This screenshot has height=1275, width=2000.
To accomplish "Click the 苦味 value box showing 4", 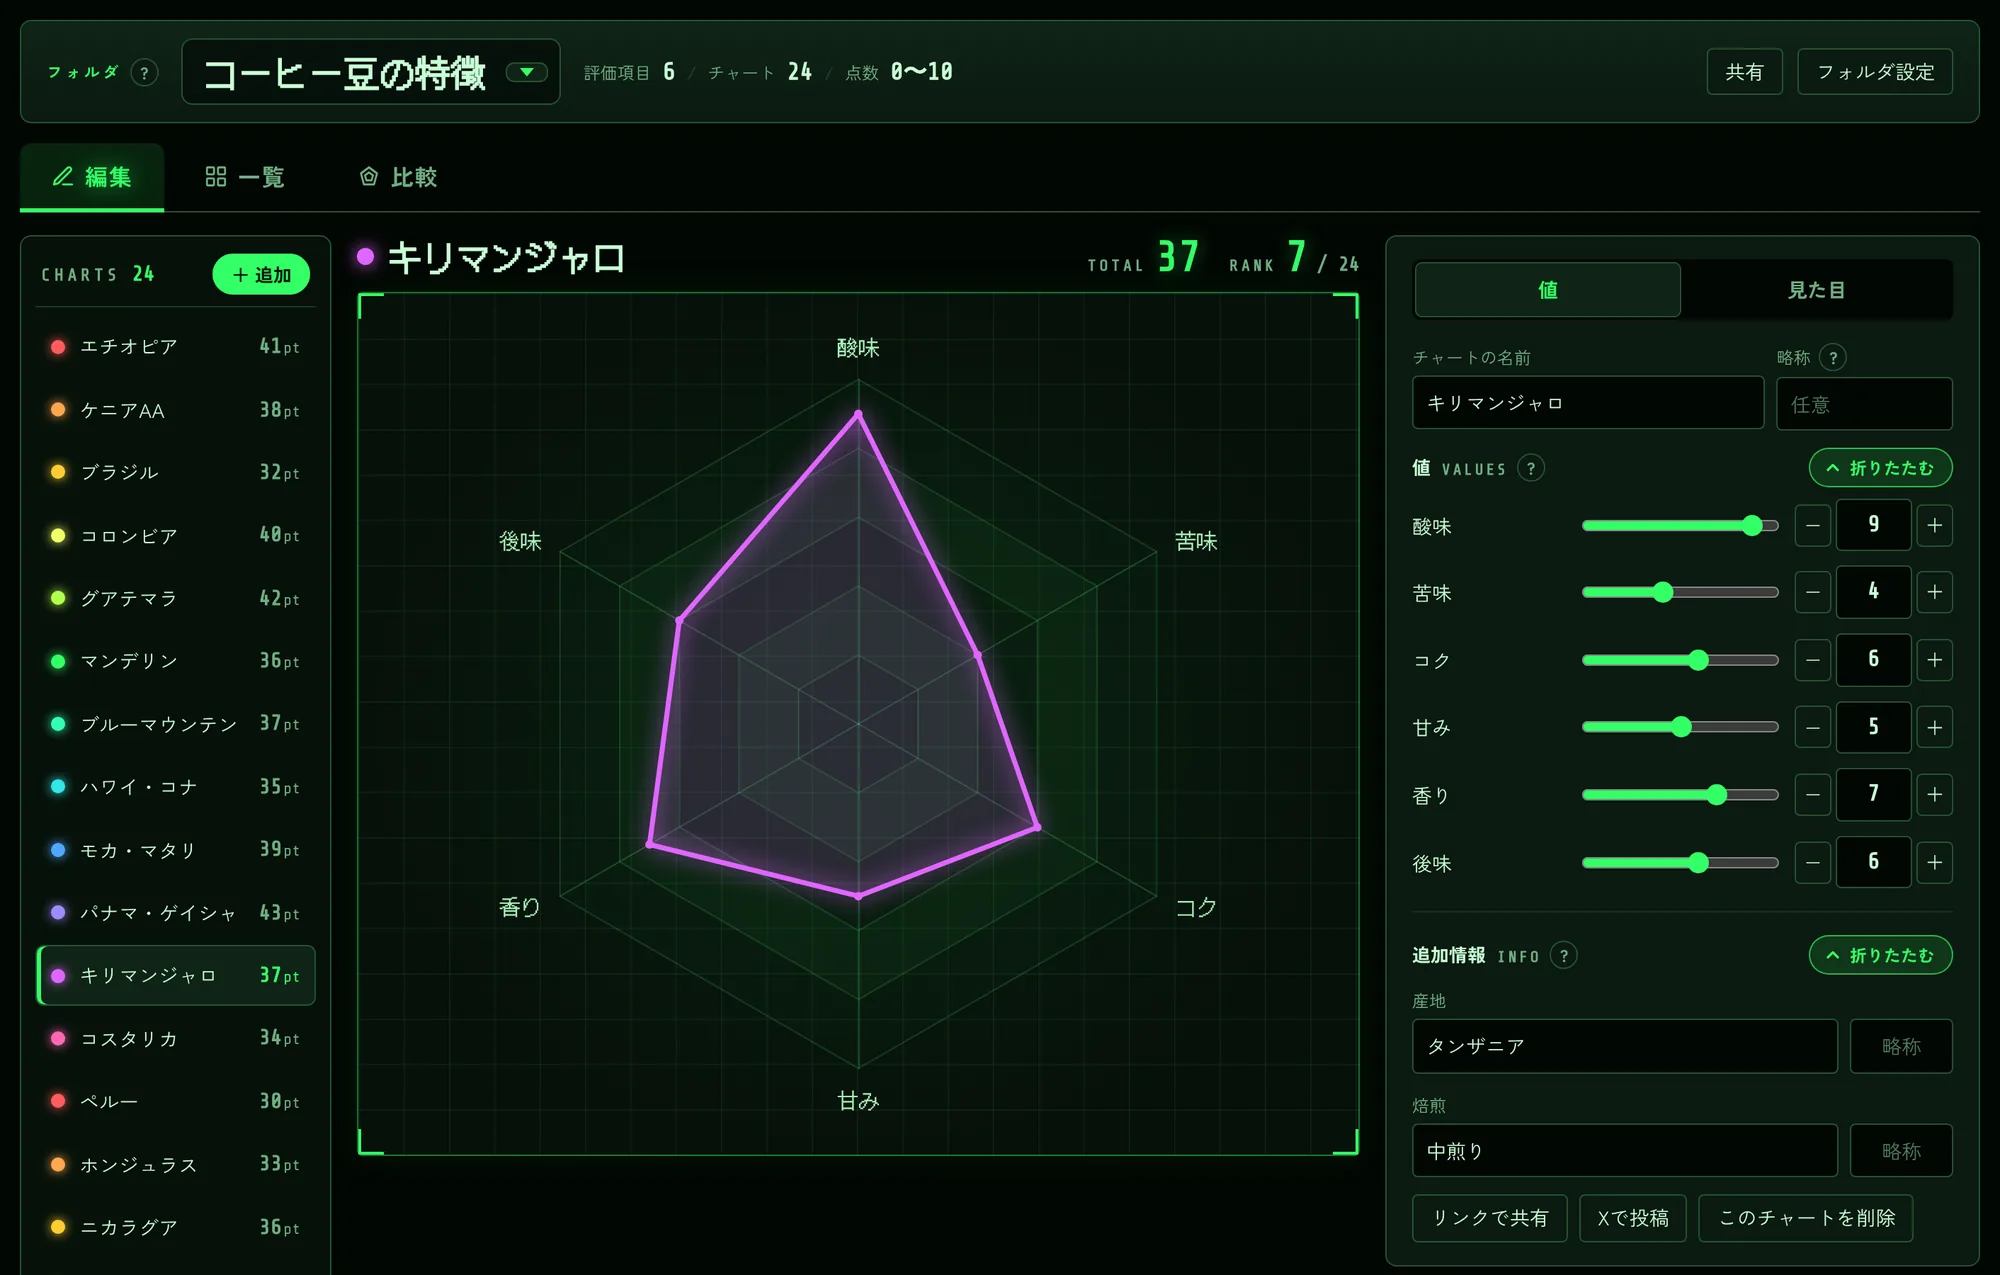I will coord(1873,592).
